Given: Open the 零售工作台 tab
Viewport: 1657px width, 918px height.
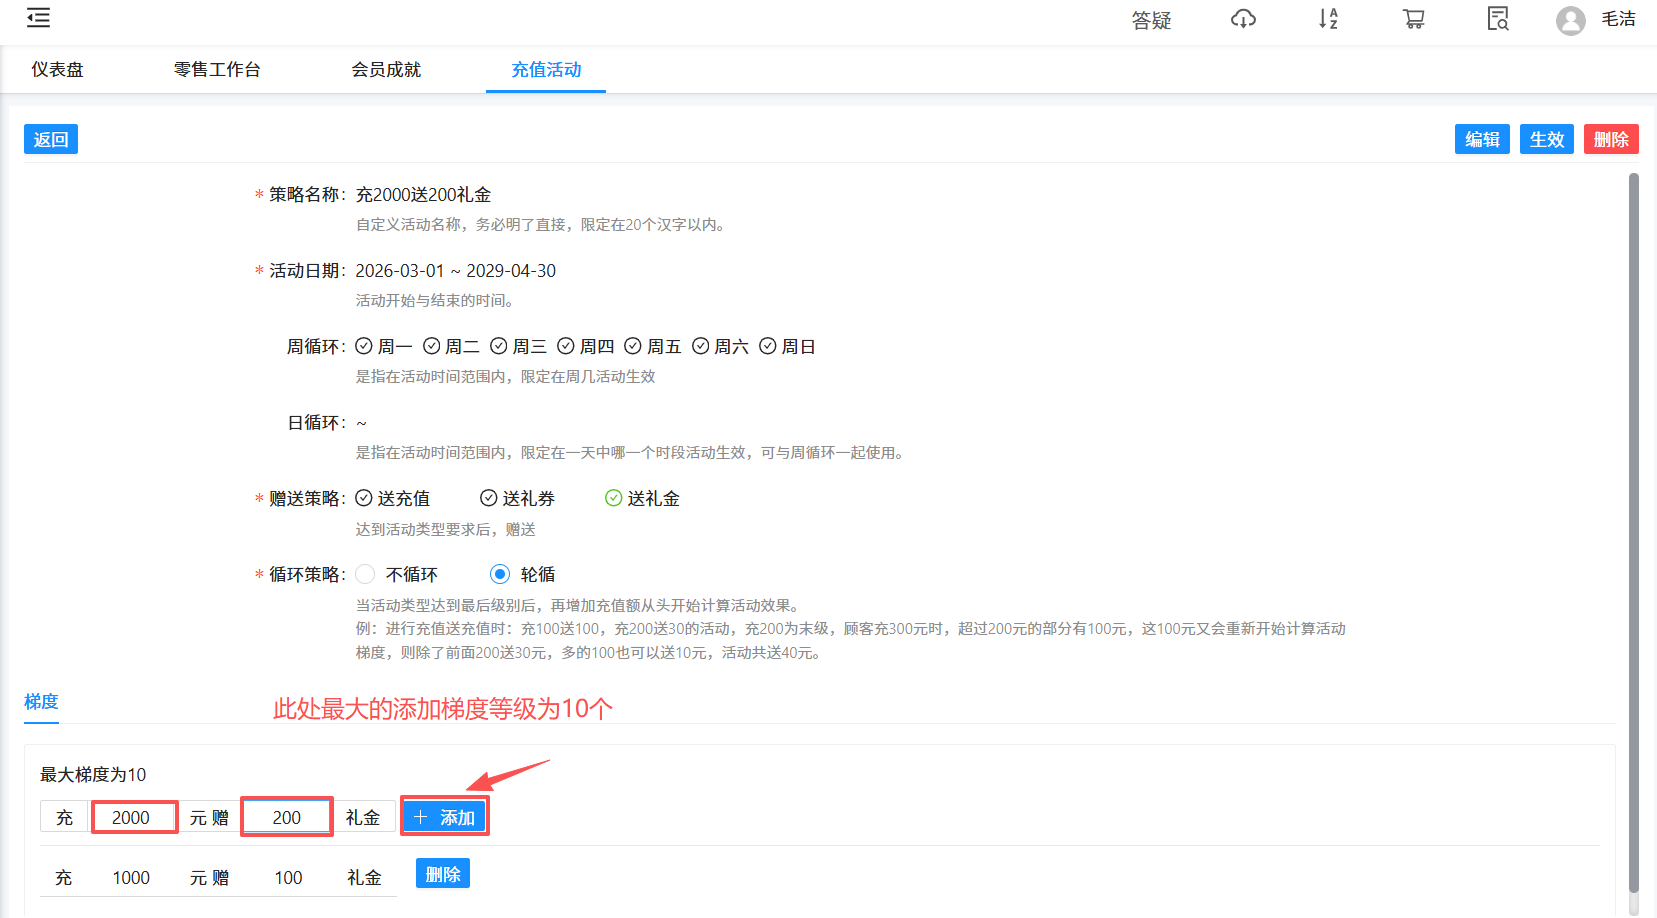Looking at the screenshot, I should click(x=217, y=69).
